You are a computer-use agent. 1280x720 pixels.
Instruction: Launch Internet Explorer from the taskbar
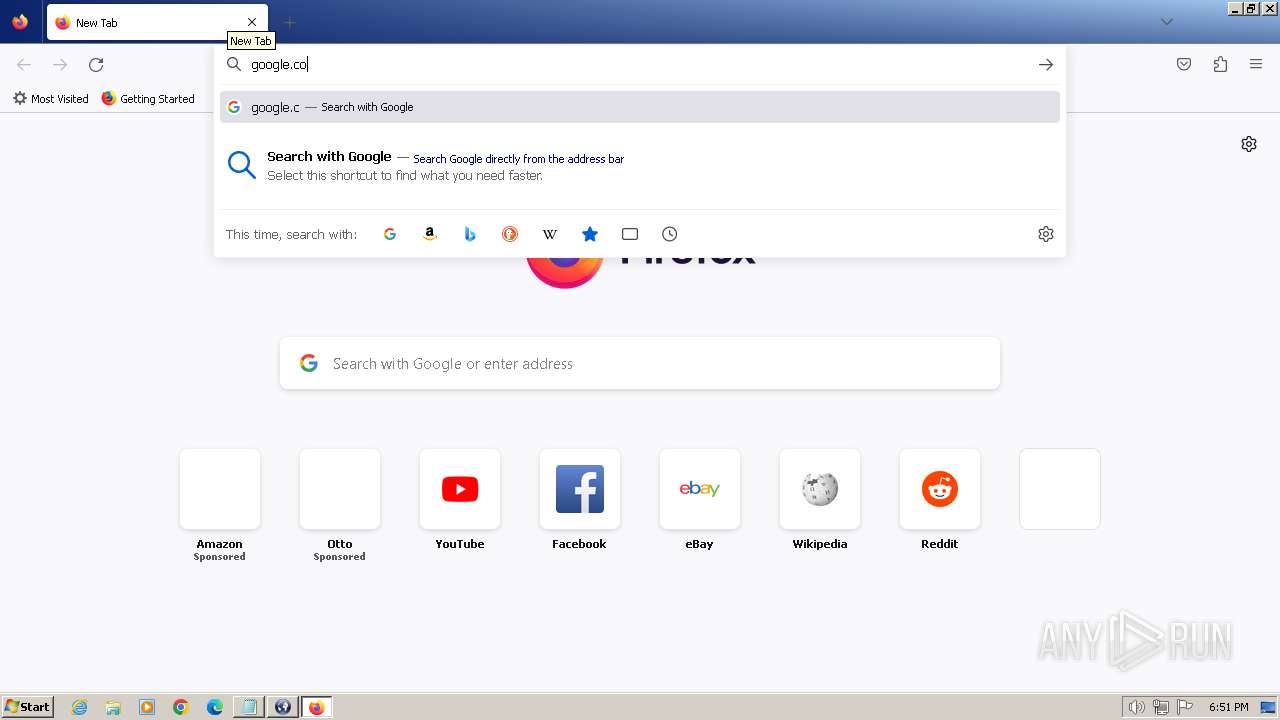click(80, 707)
